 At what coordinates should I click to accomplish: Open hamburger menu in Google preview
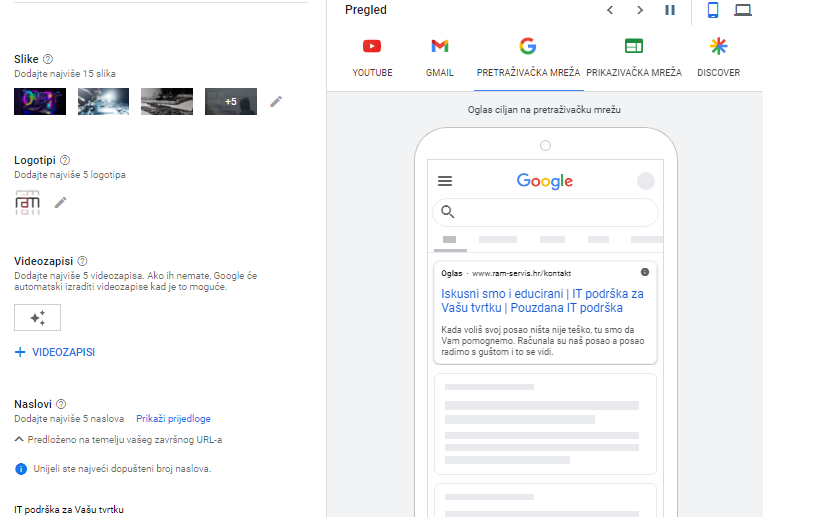pos(445,181)
